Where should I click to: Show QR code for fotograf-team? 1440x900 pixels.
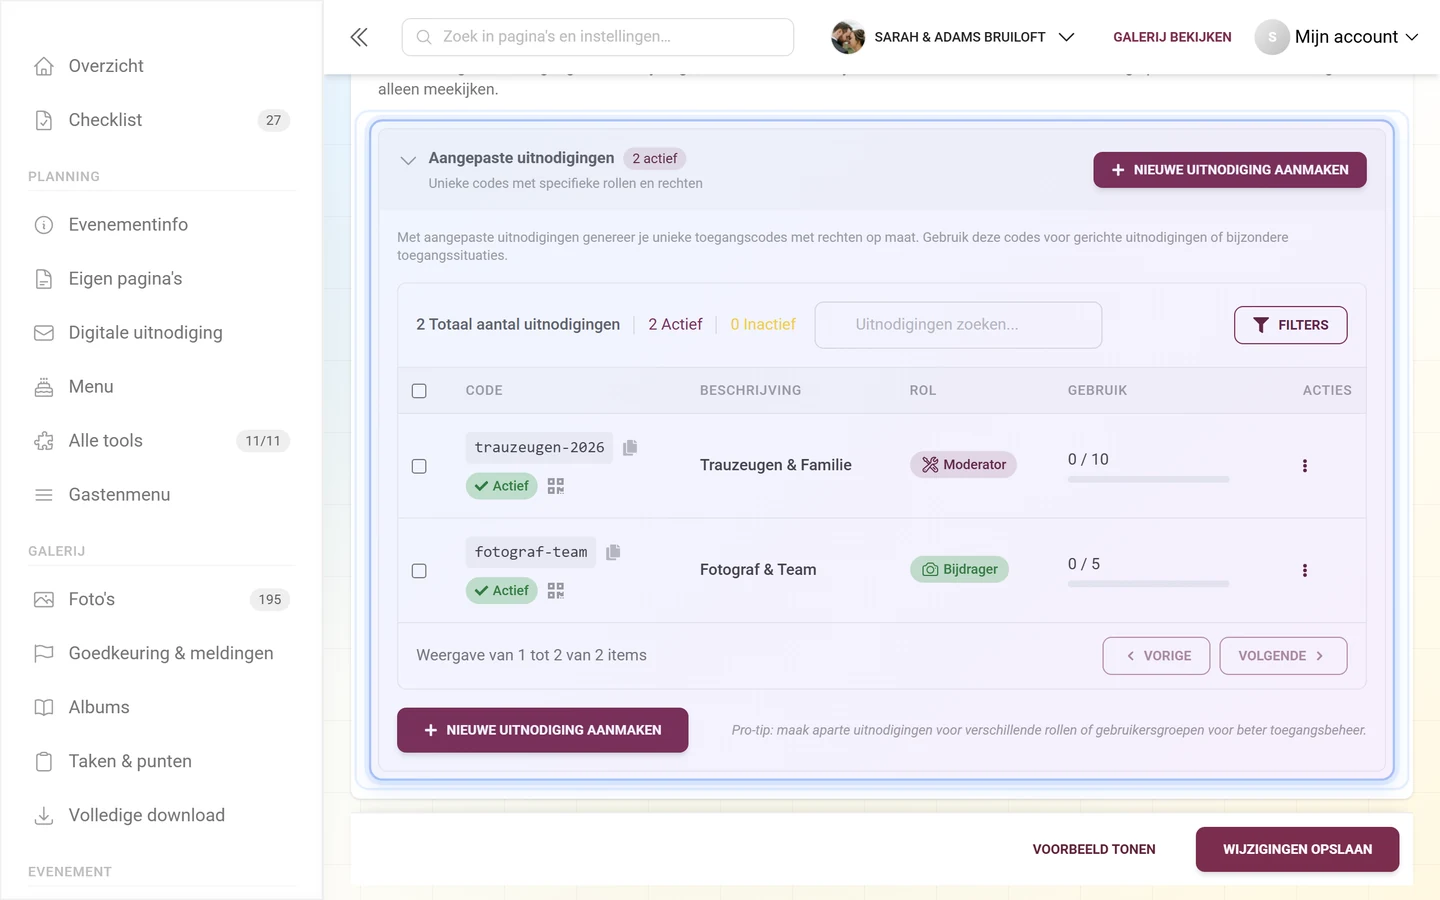(556, 591)
